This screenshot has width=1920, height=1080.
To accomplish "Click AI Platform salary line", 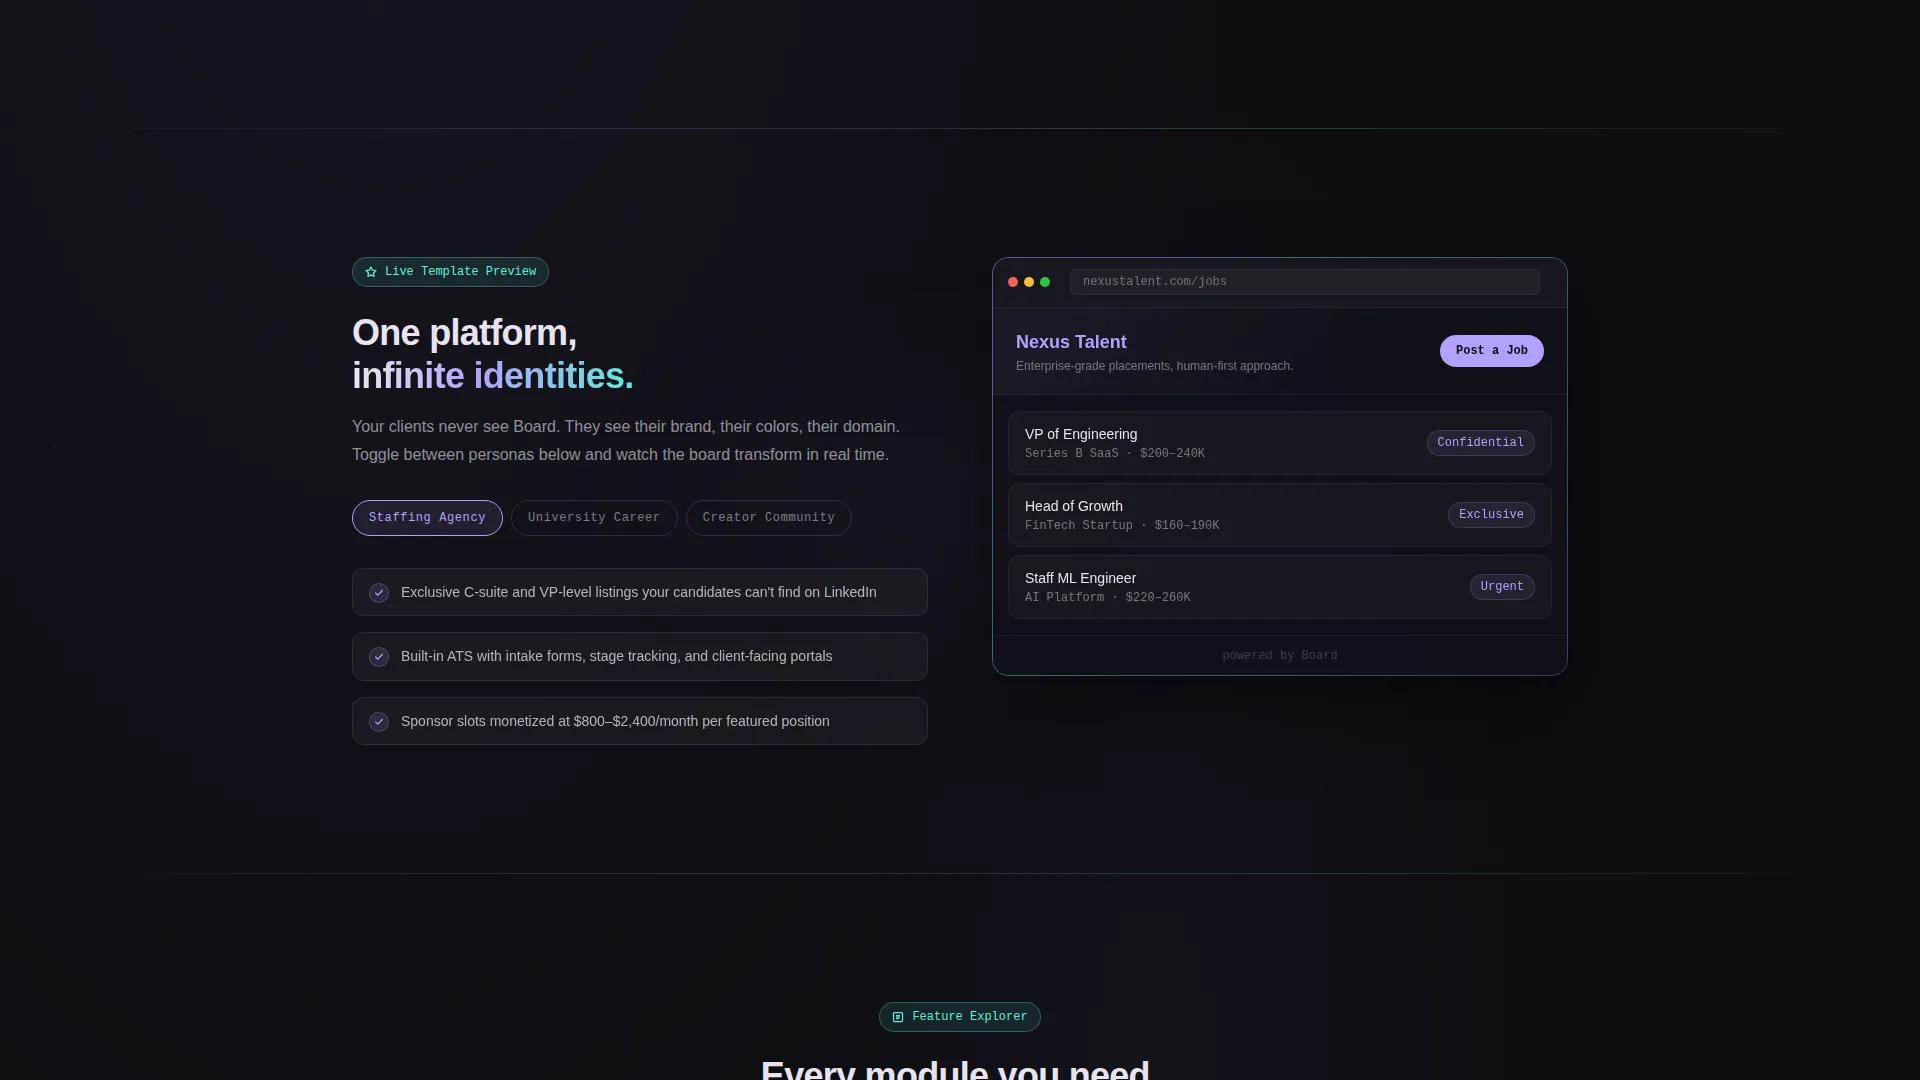I will click(1107, 598).
